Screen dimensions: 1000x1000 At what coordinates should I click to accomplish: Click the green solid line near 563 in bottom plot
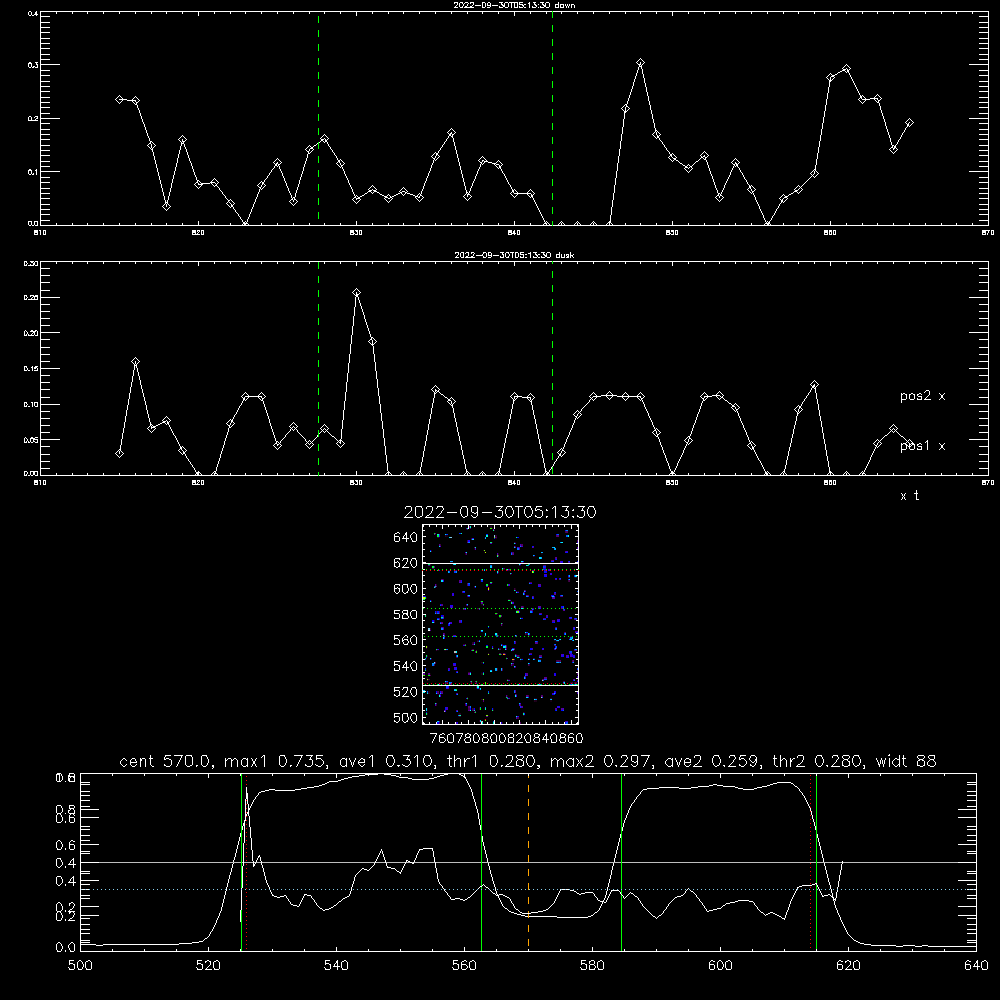[x=481, y=861]
